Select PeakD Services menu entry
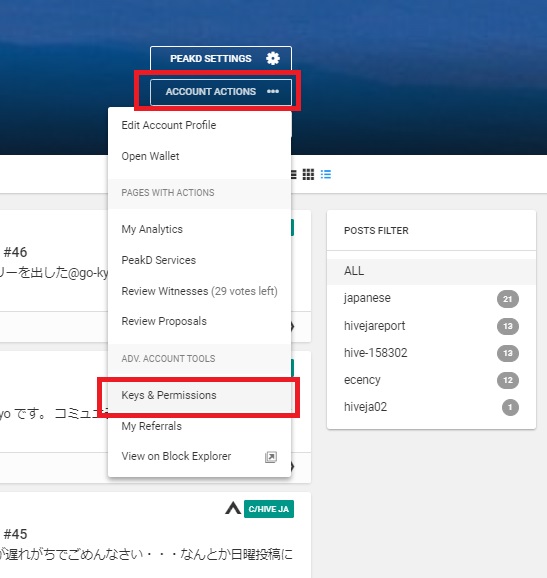The height and width of the screenshot is (578, 547). (199, 260)
